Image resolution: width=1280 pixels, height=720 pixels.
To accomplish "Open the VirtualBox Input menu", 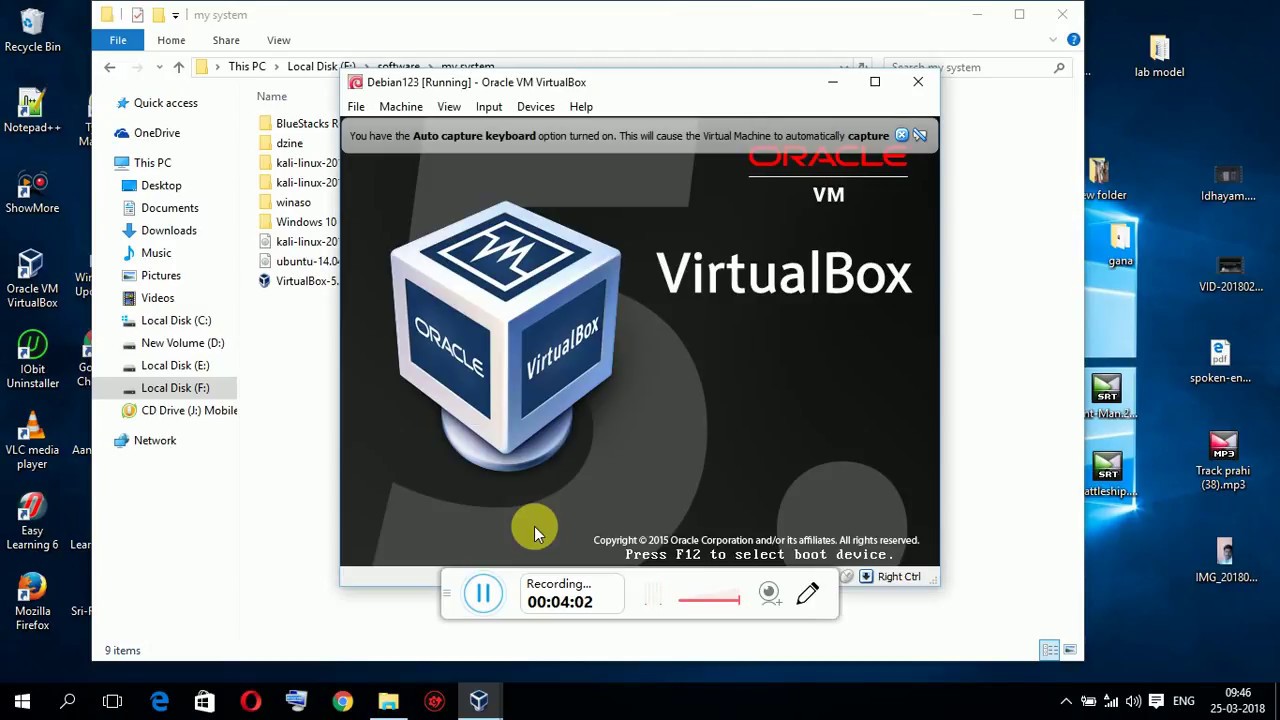I will [x=489, y=107].
